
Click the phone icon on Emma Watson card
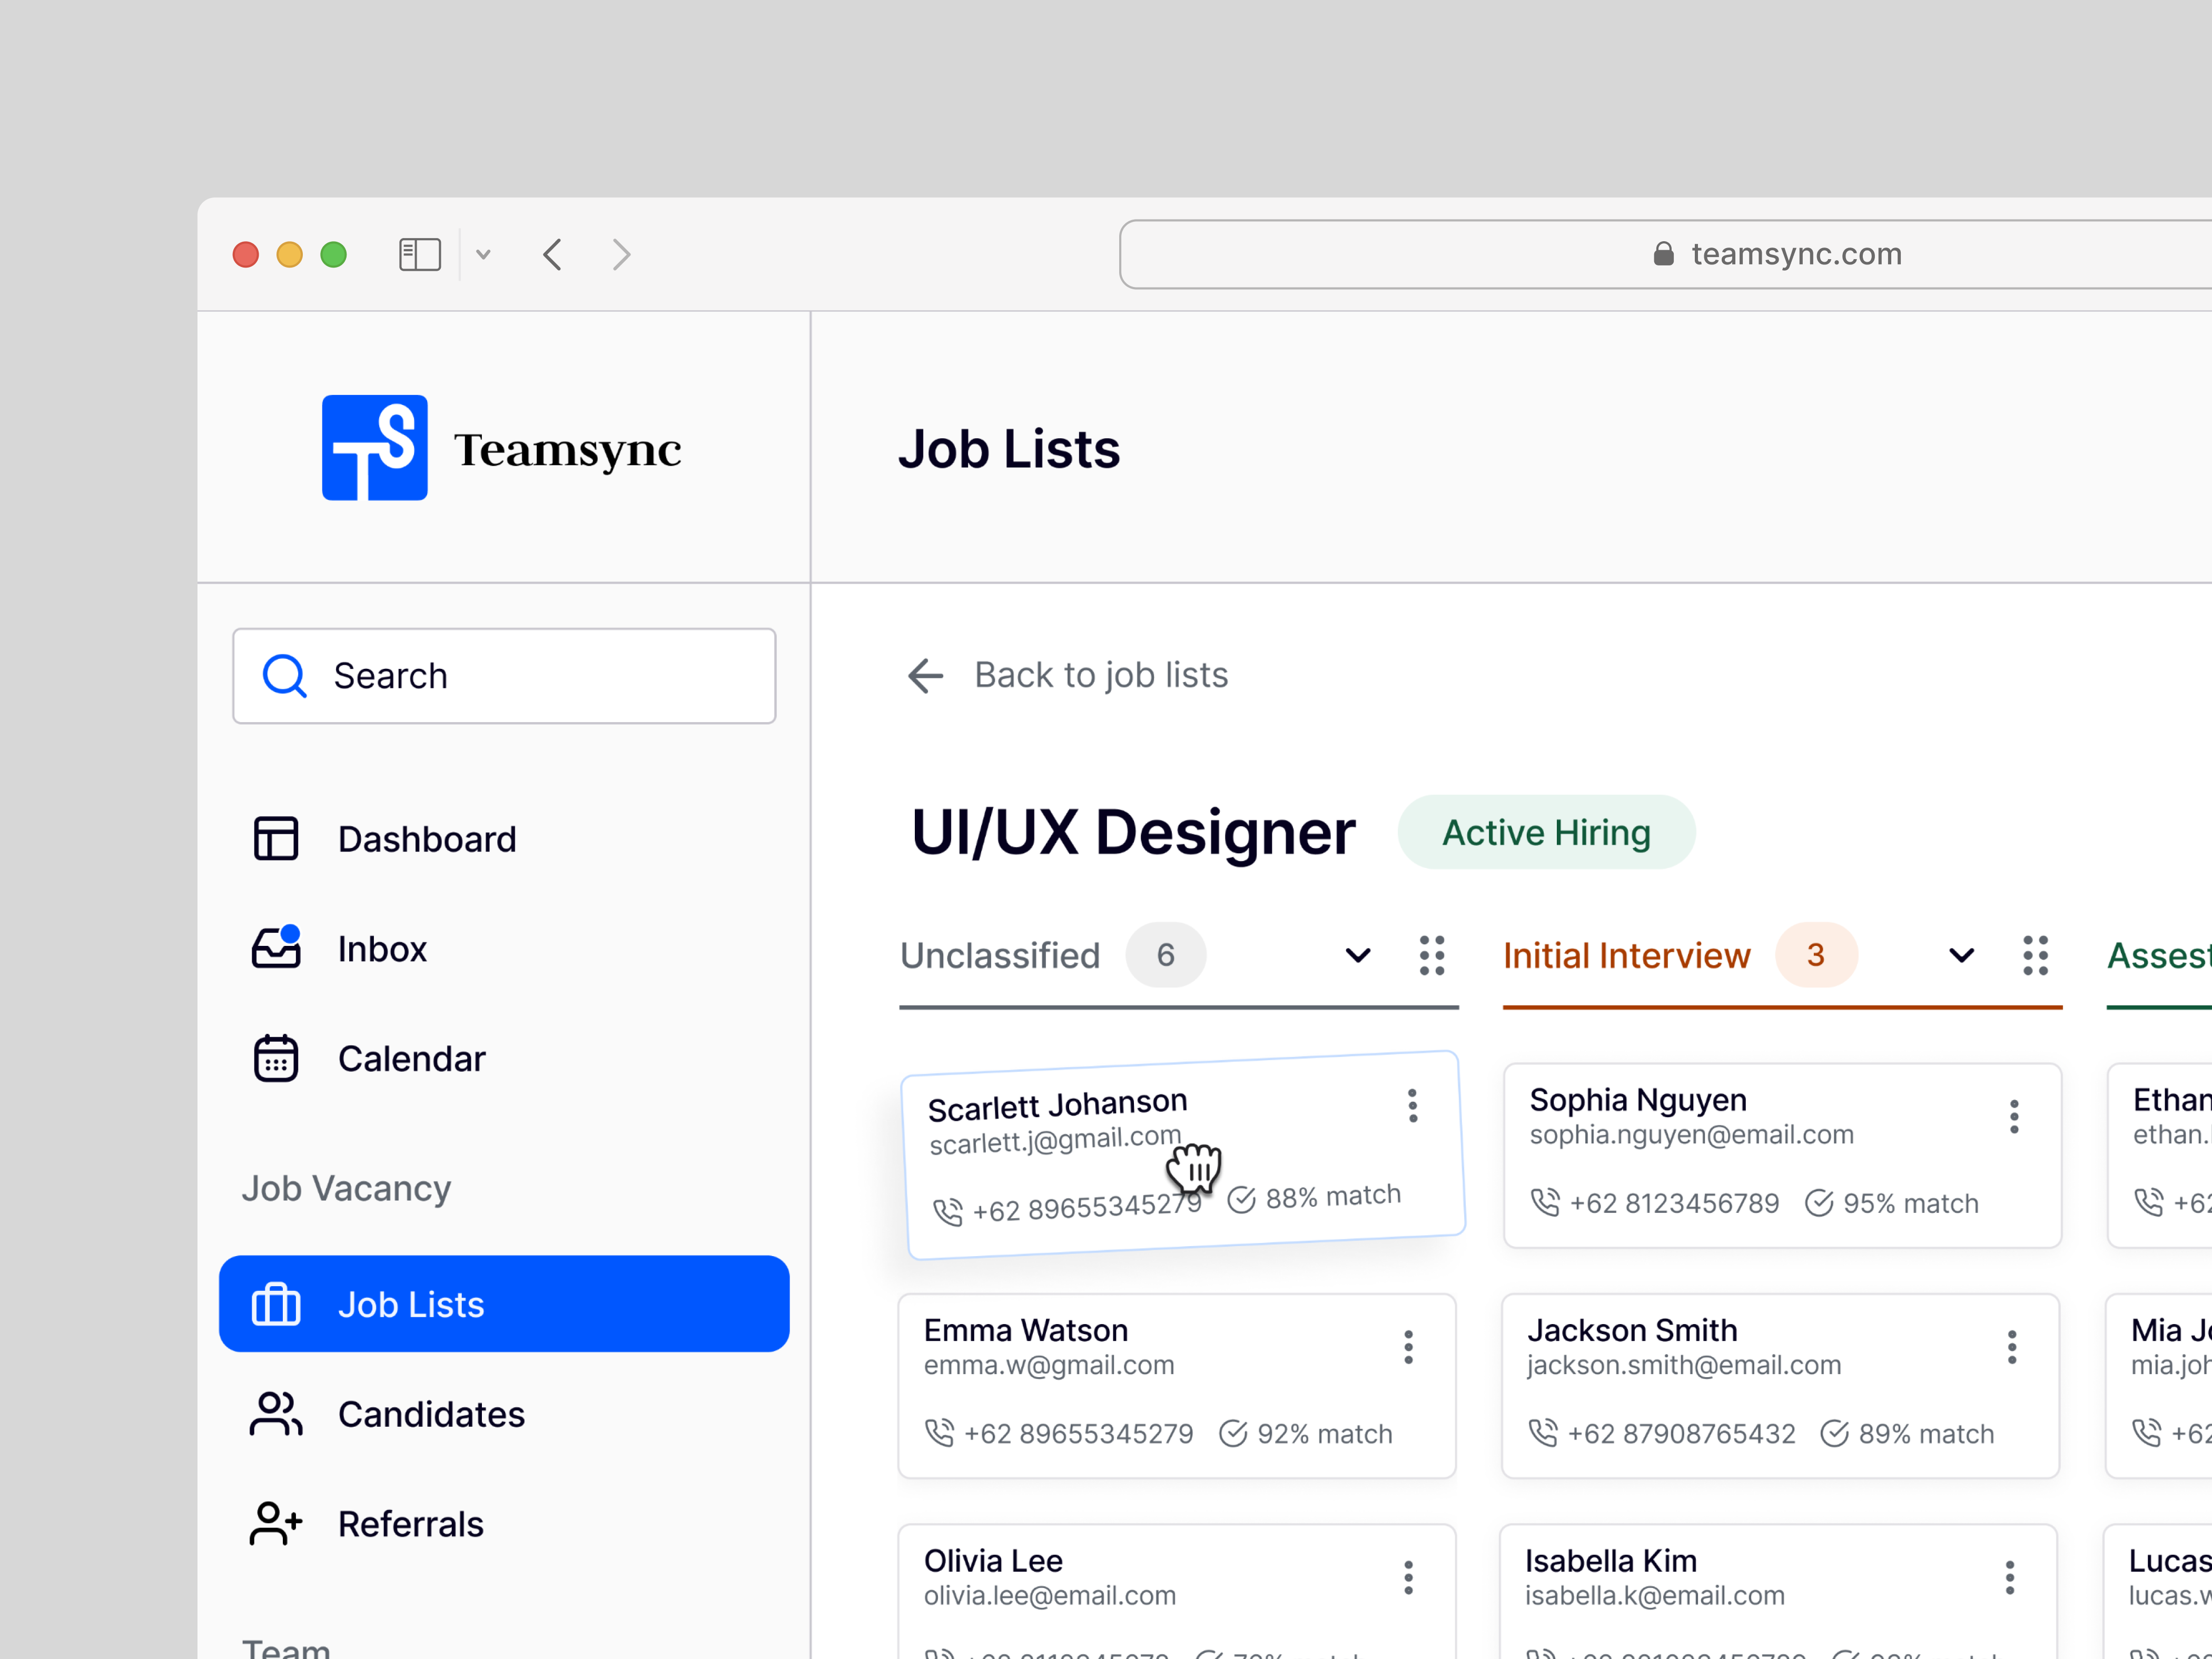940,1433
